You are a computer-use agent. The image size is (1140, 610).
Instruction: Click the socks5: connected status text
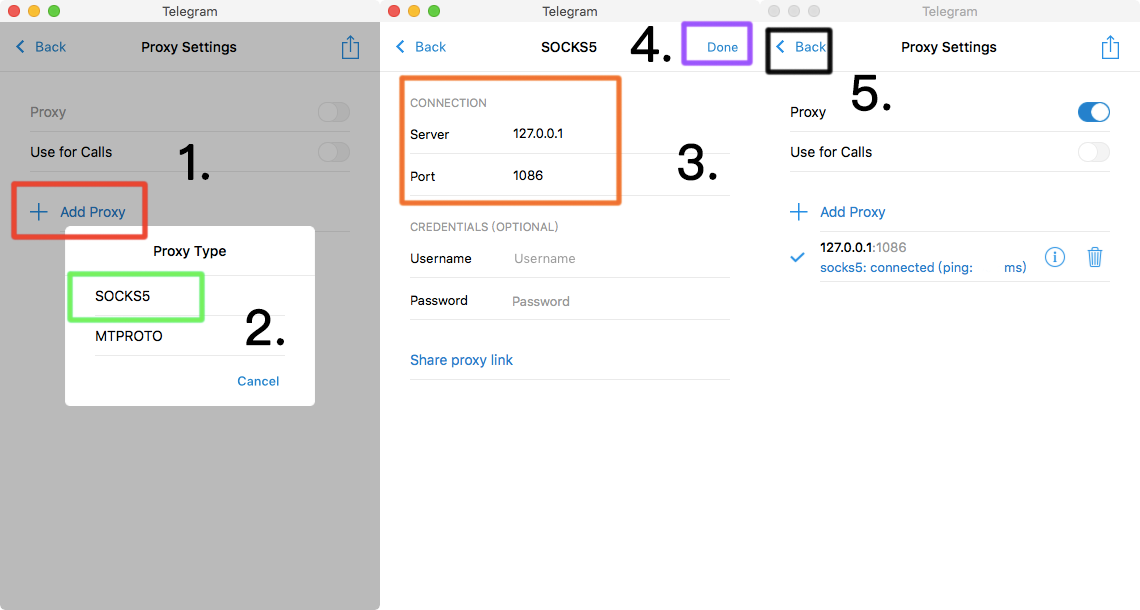pos(923,268)
